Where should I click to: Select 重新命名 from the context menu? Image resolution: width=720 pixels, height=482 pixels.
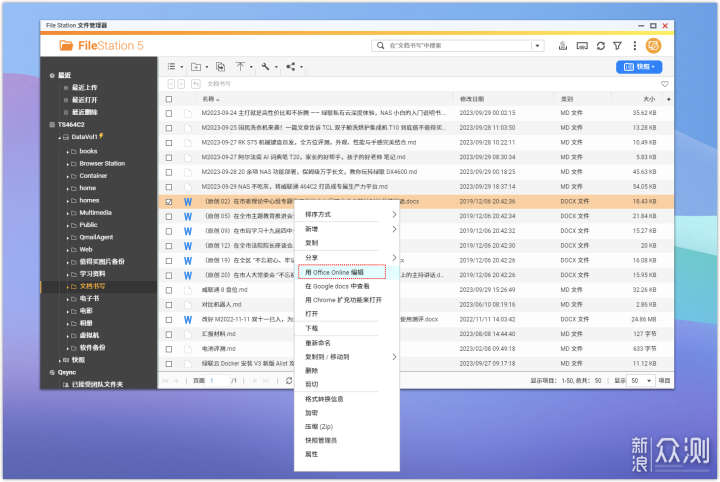tap(318, 343)
